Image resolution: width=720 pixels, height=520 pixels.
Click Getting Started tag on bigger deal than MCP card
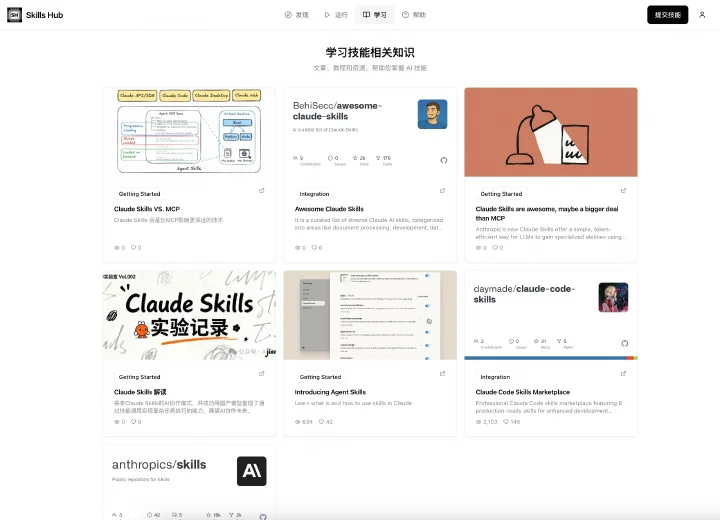501,194
